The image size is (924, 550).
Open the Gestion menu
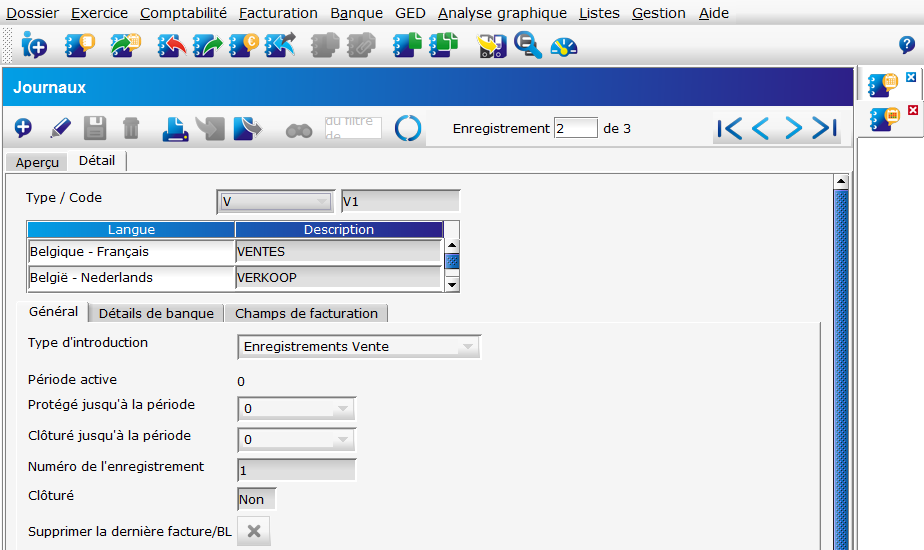(x=659, y=13)
